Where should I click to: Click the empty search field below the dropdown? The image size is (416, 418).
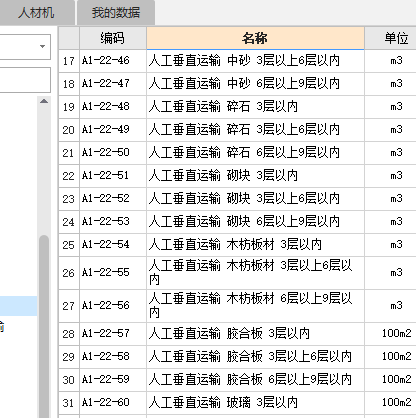pyautogui.click(x=25, y=80)
